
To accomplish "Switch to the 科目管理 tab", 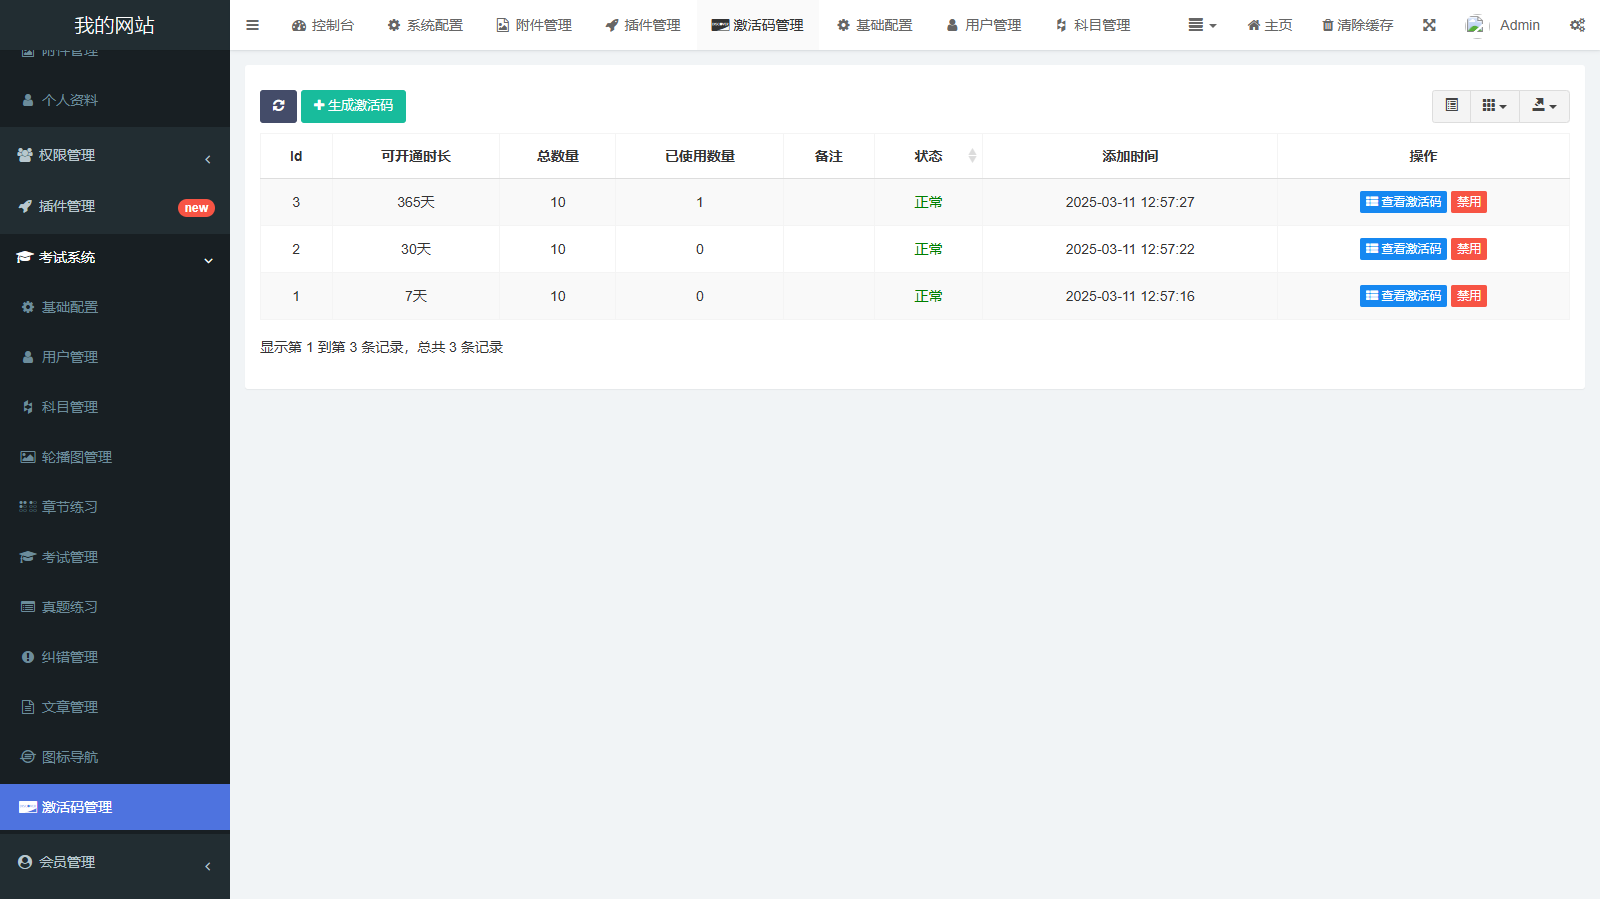I will (x=1093, y=25).
